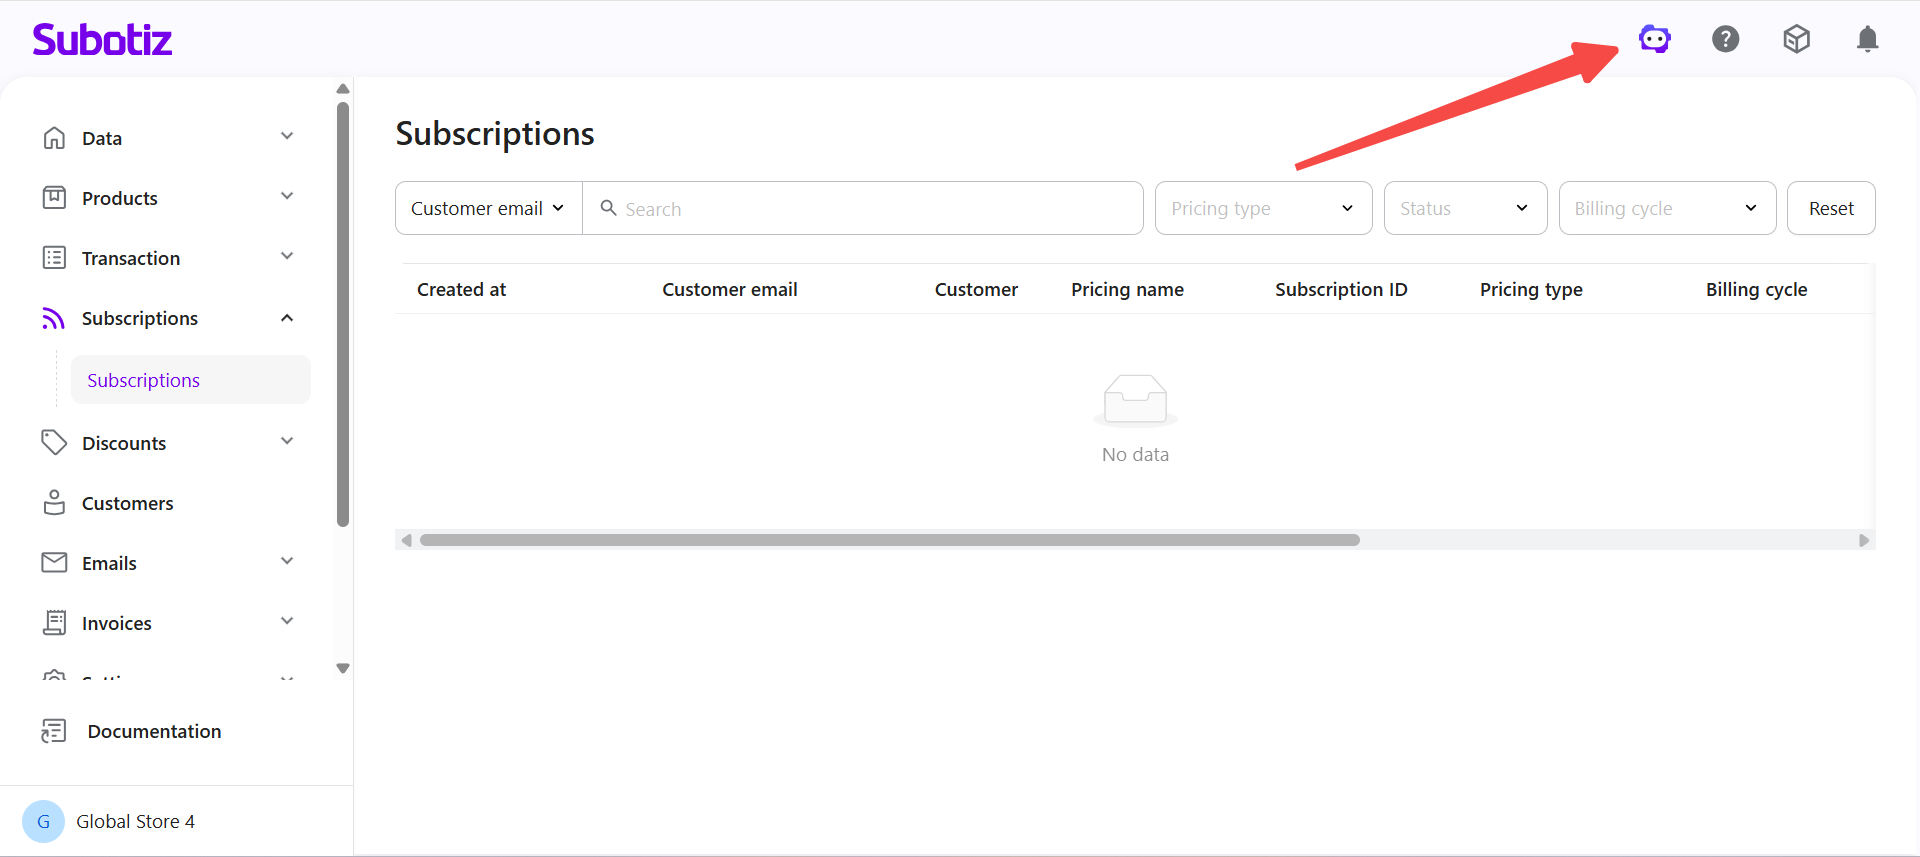Expand the Products menu section
Screen dimensions: 1920x857
coord(287,197)
